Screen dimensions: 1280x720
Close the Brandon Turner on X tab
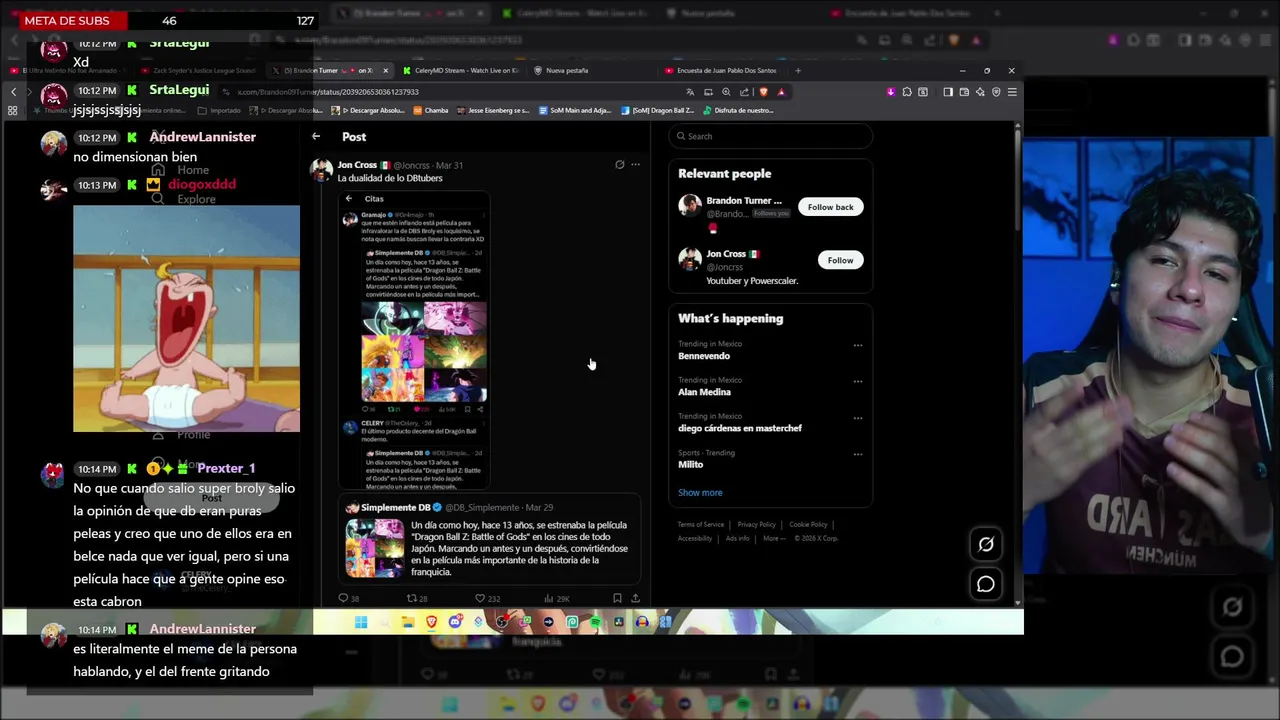tap(385, 71)
